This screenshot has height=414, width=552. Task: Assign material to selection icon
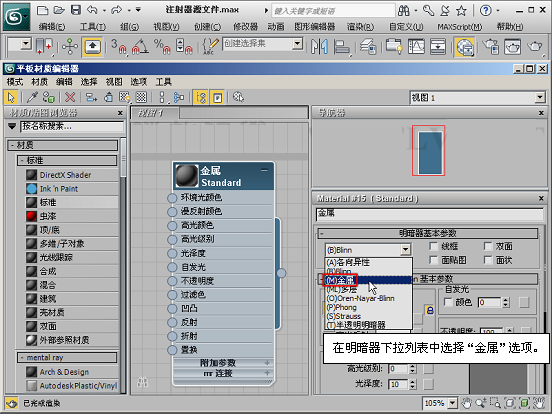point(48,97)
